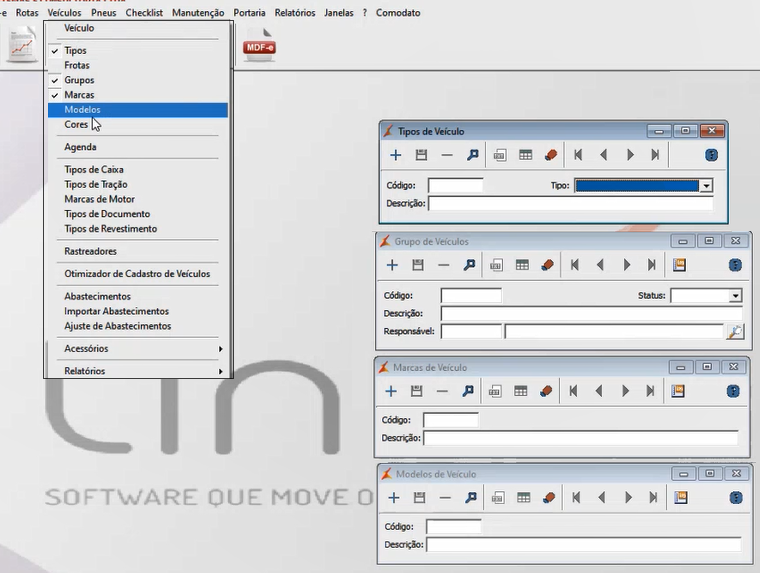Open help icon in Tipos de Veículo
The height and width of the screenshot is (573, 760).
(x=712, y=155)
